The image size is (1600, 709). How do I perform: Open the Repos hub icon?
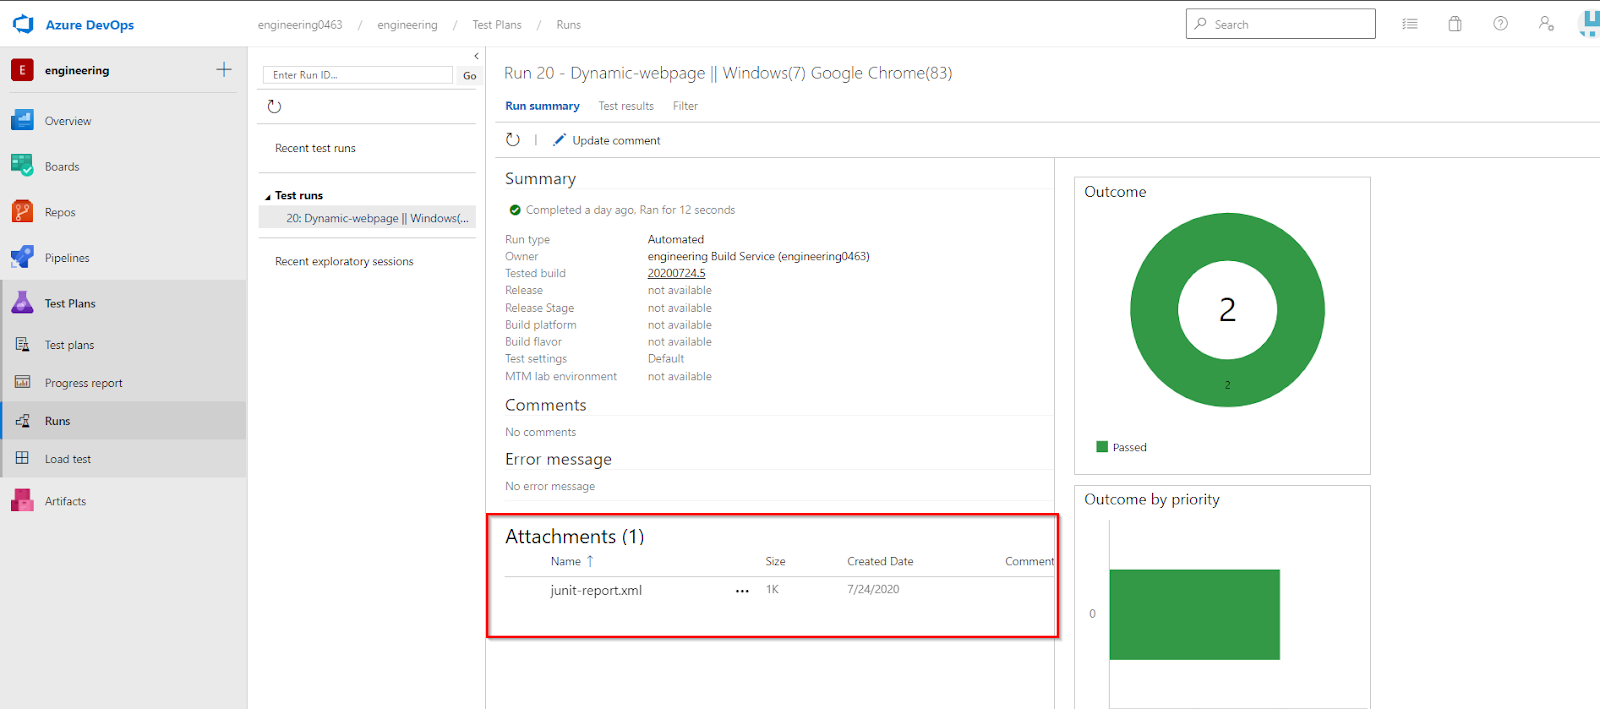tap(22, 212)
